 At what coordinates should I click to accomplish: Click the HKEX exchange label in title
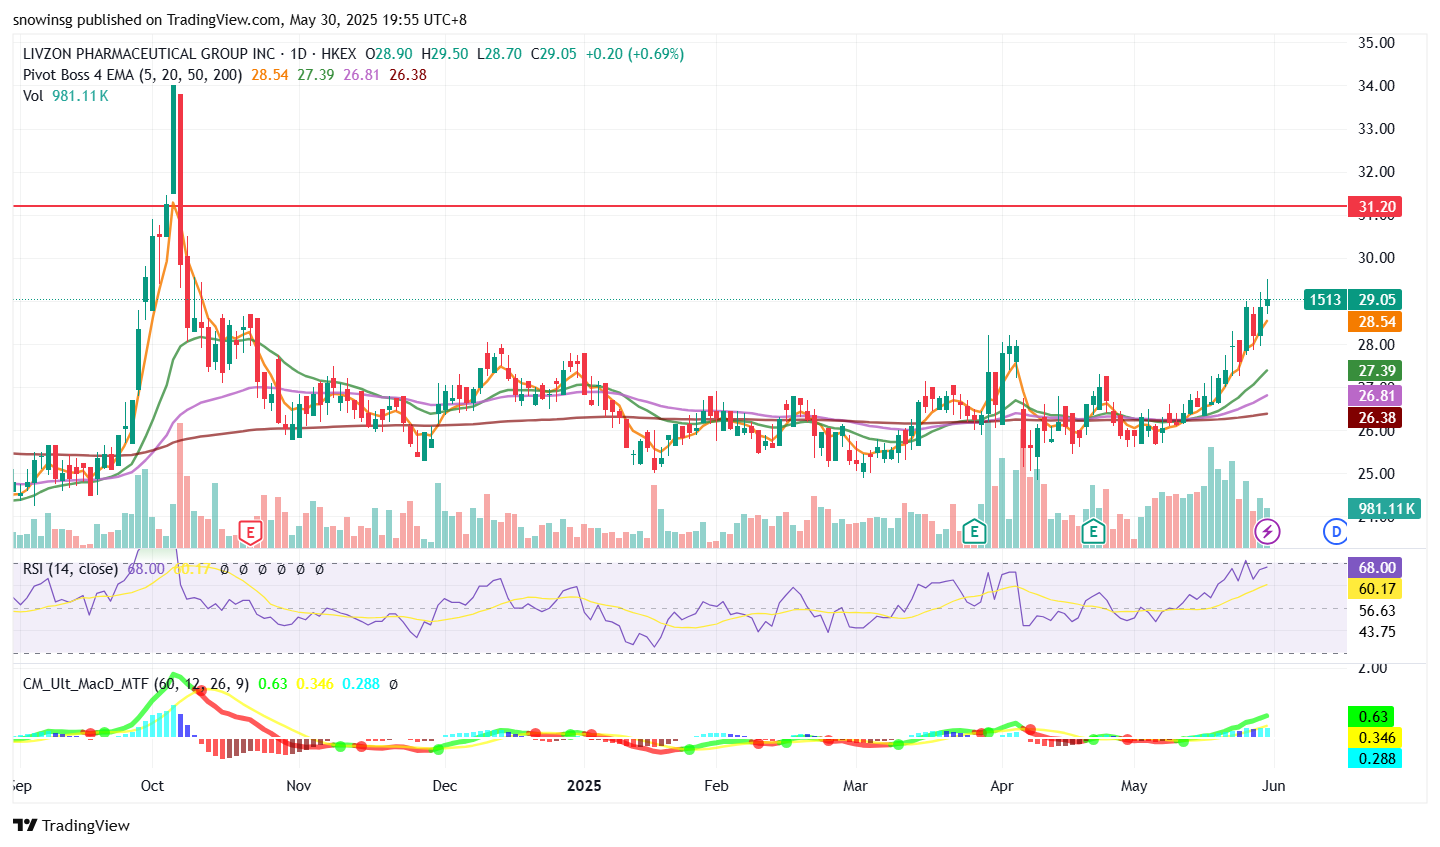point(338,54)
